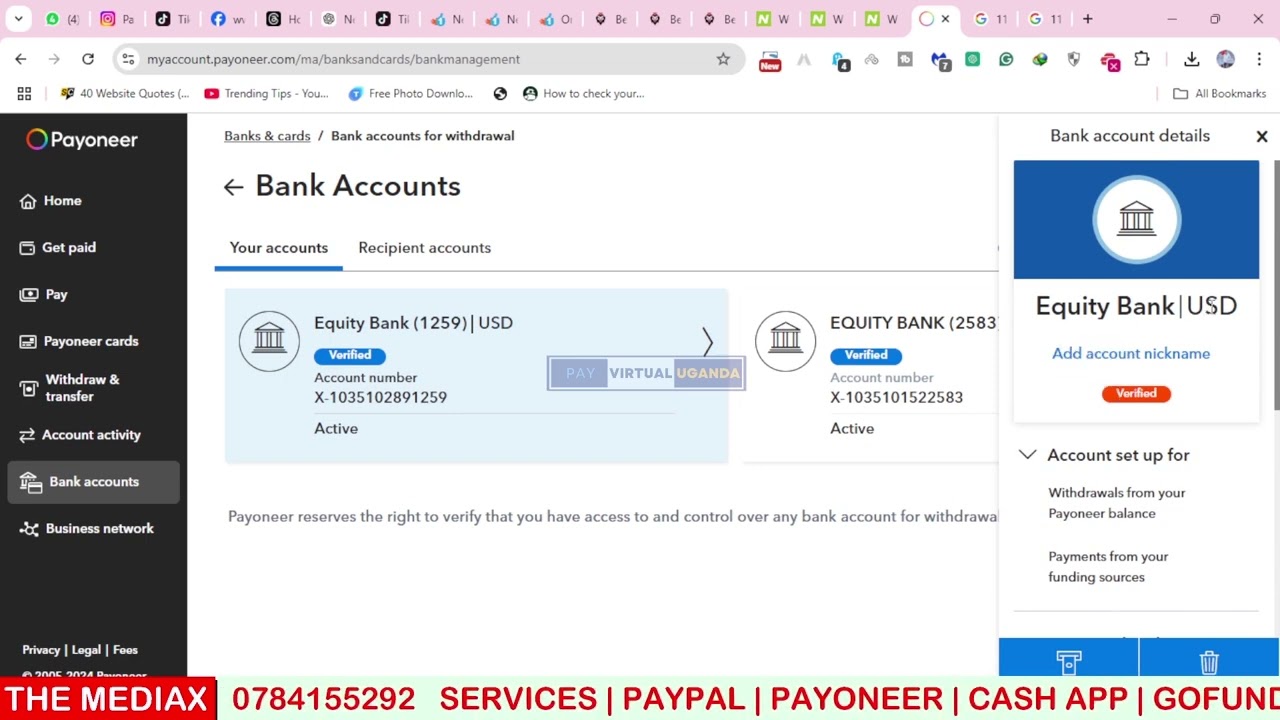The height and width of the screenshot is (720, 1280).
Task: Go back using arrow beside Bank Accounts
Action: (x=233, y=187)
